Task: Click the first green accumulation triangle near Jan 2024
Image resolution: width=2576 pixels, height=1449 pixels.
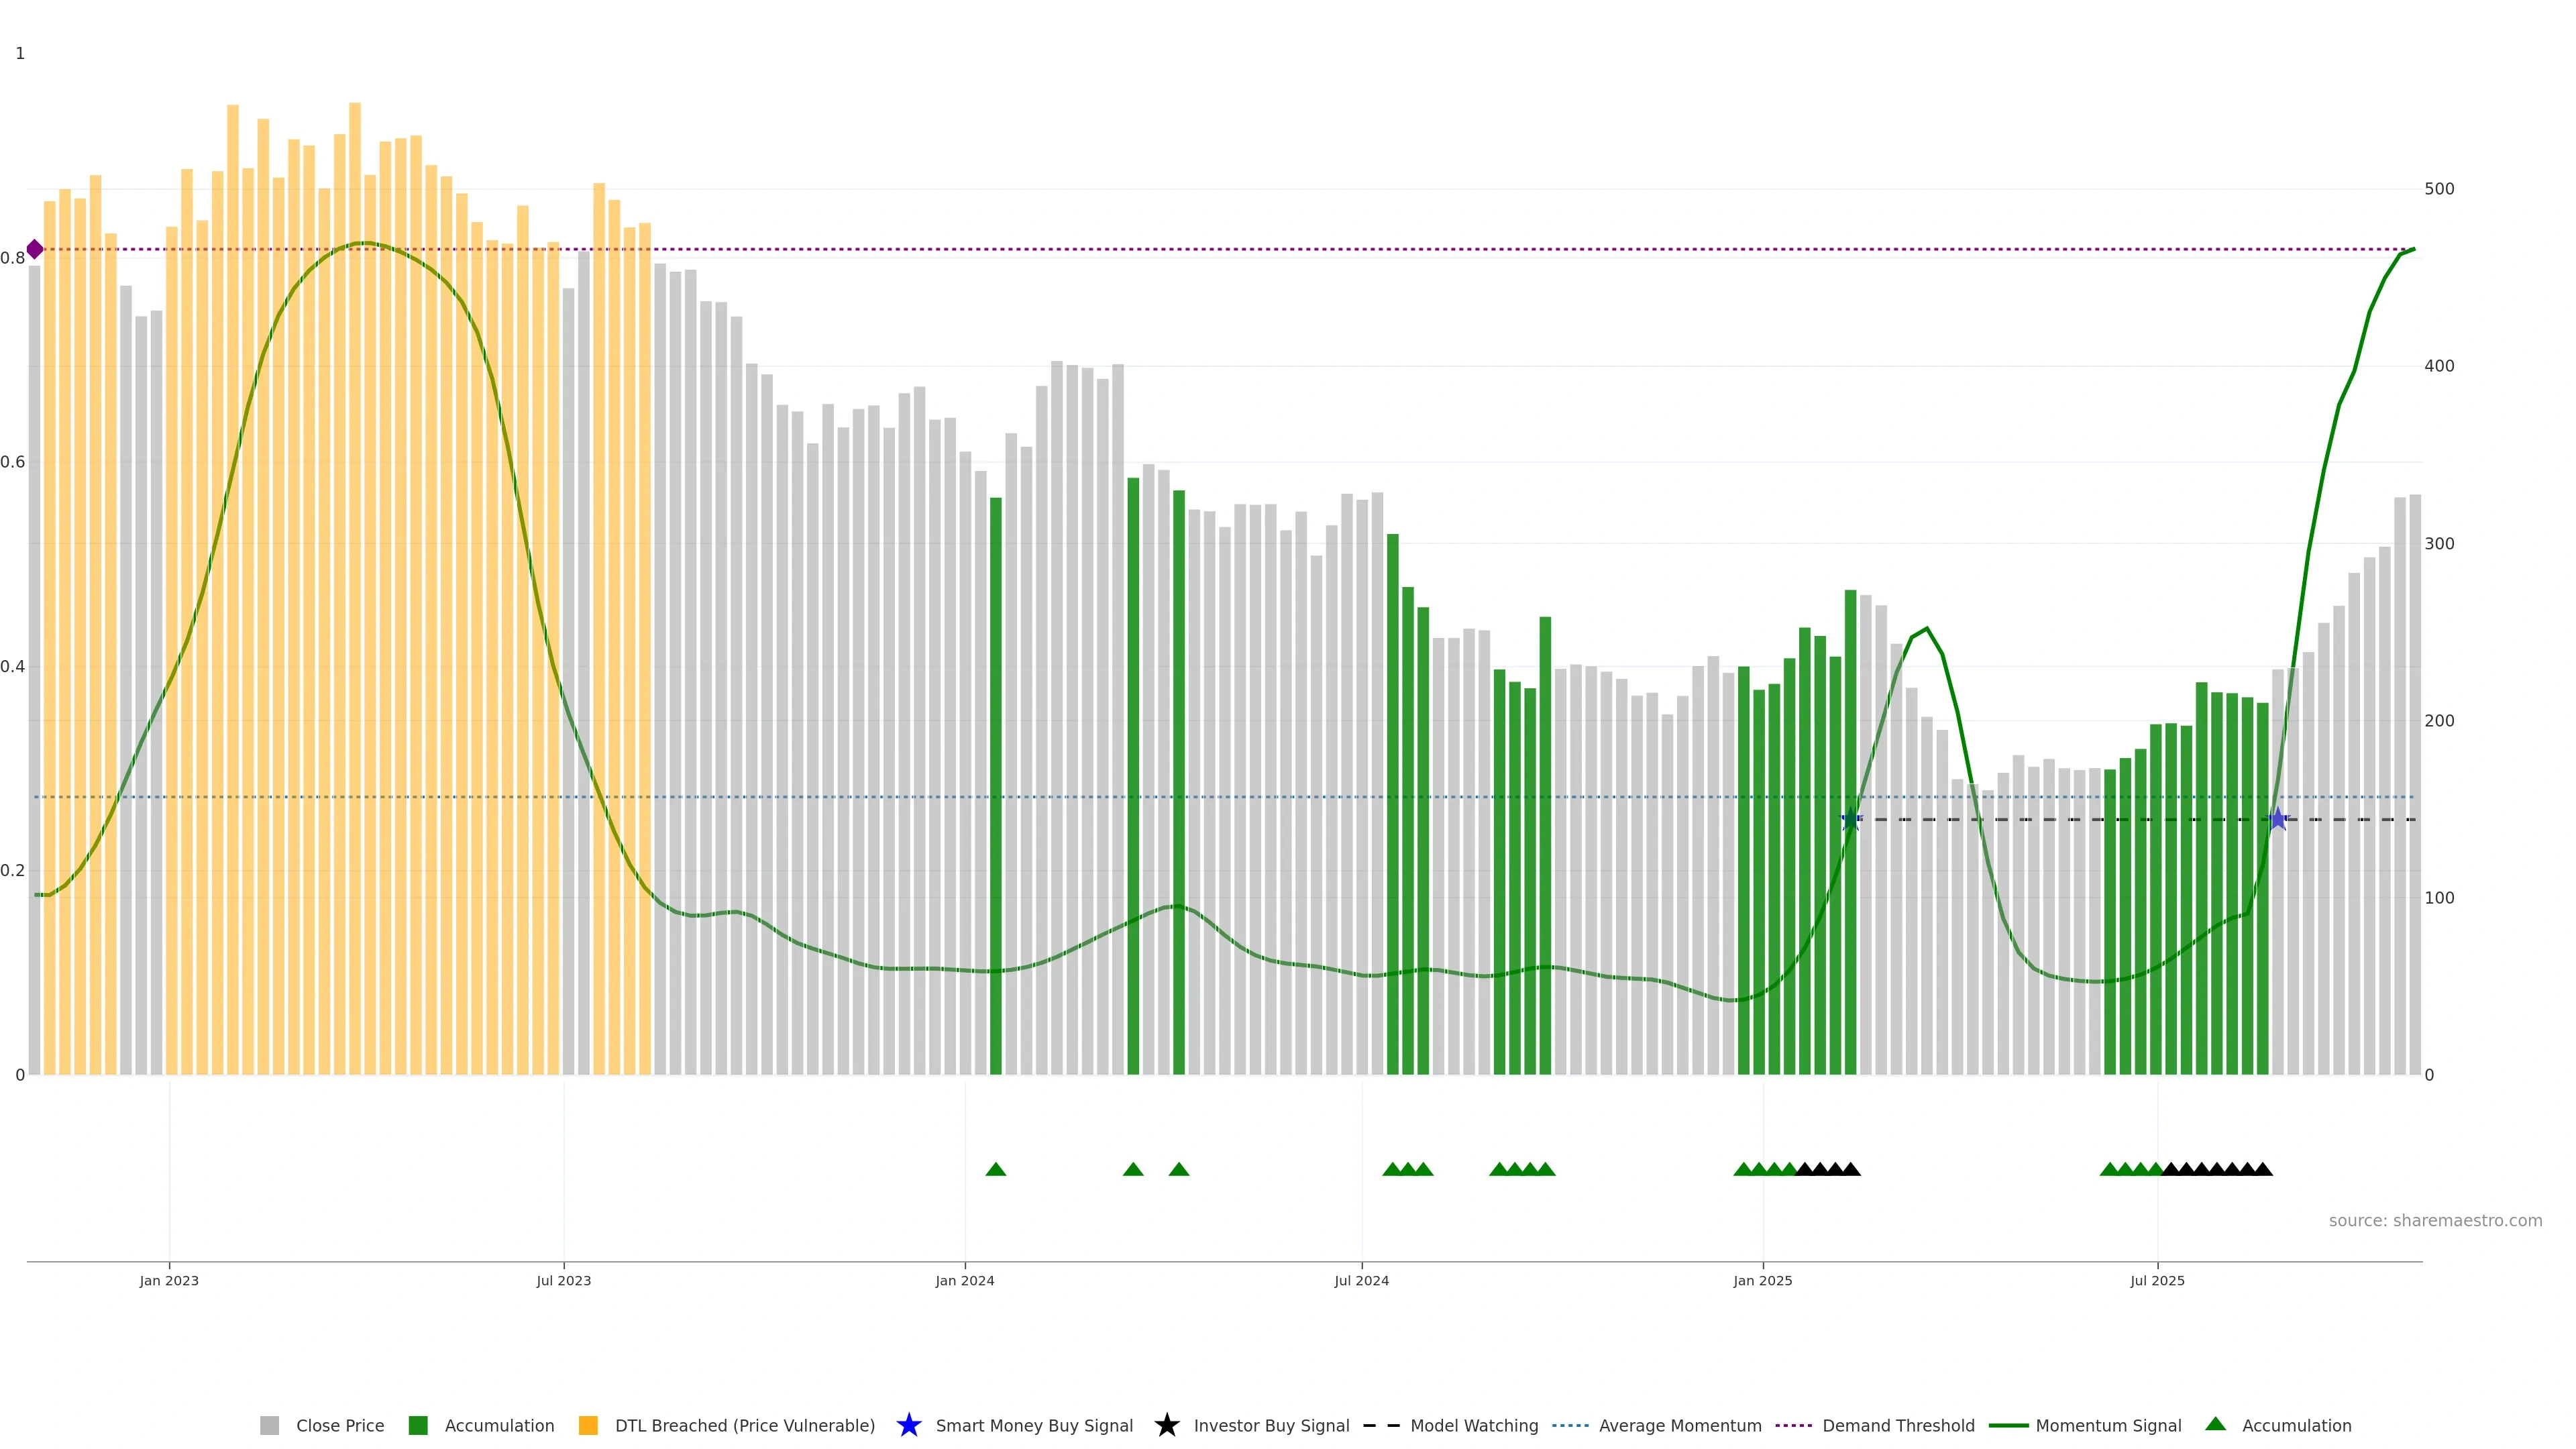Action: [x=995, y=1169]
